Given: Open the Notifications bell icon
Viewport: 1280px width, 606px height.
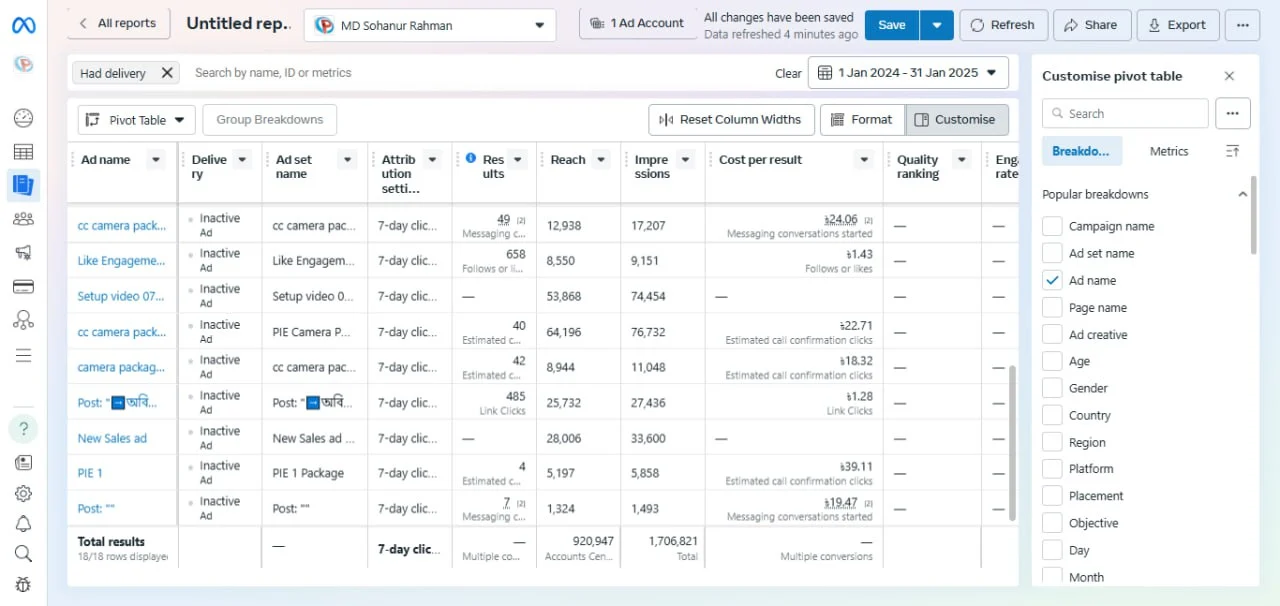Looking at the screenshot, I should (x=23, y=523).
